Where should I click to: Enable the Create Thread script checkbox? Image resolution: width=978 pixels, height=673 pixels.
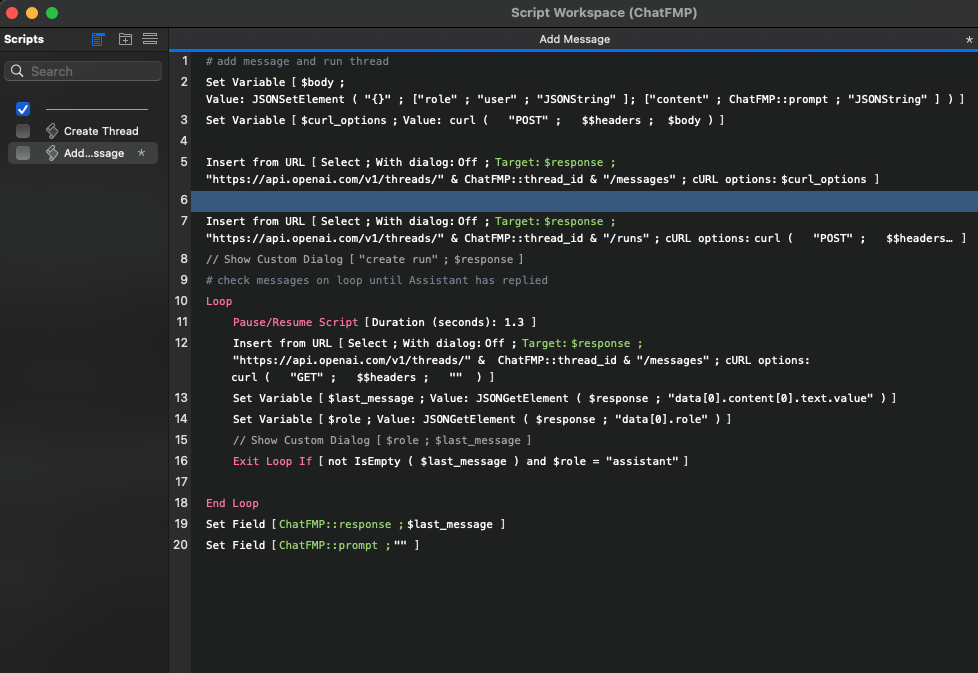pyautogui.click(x=23, y=131)
